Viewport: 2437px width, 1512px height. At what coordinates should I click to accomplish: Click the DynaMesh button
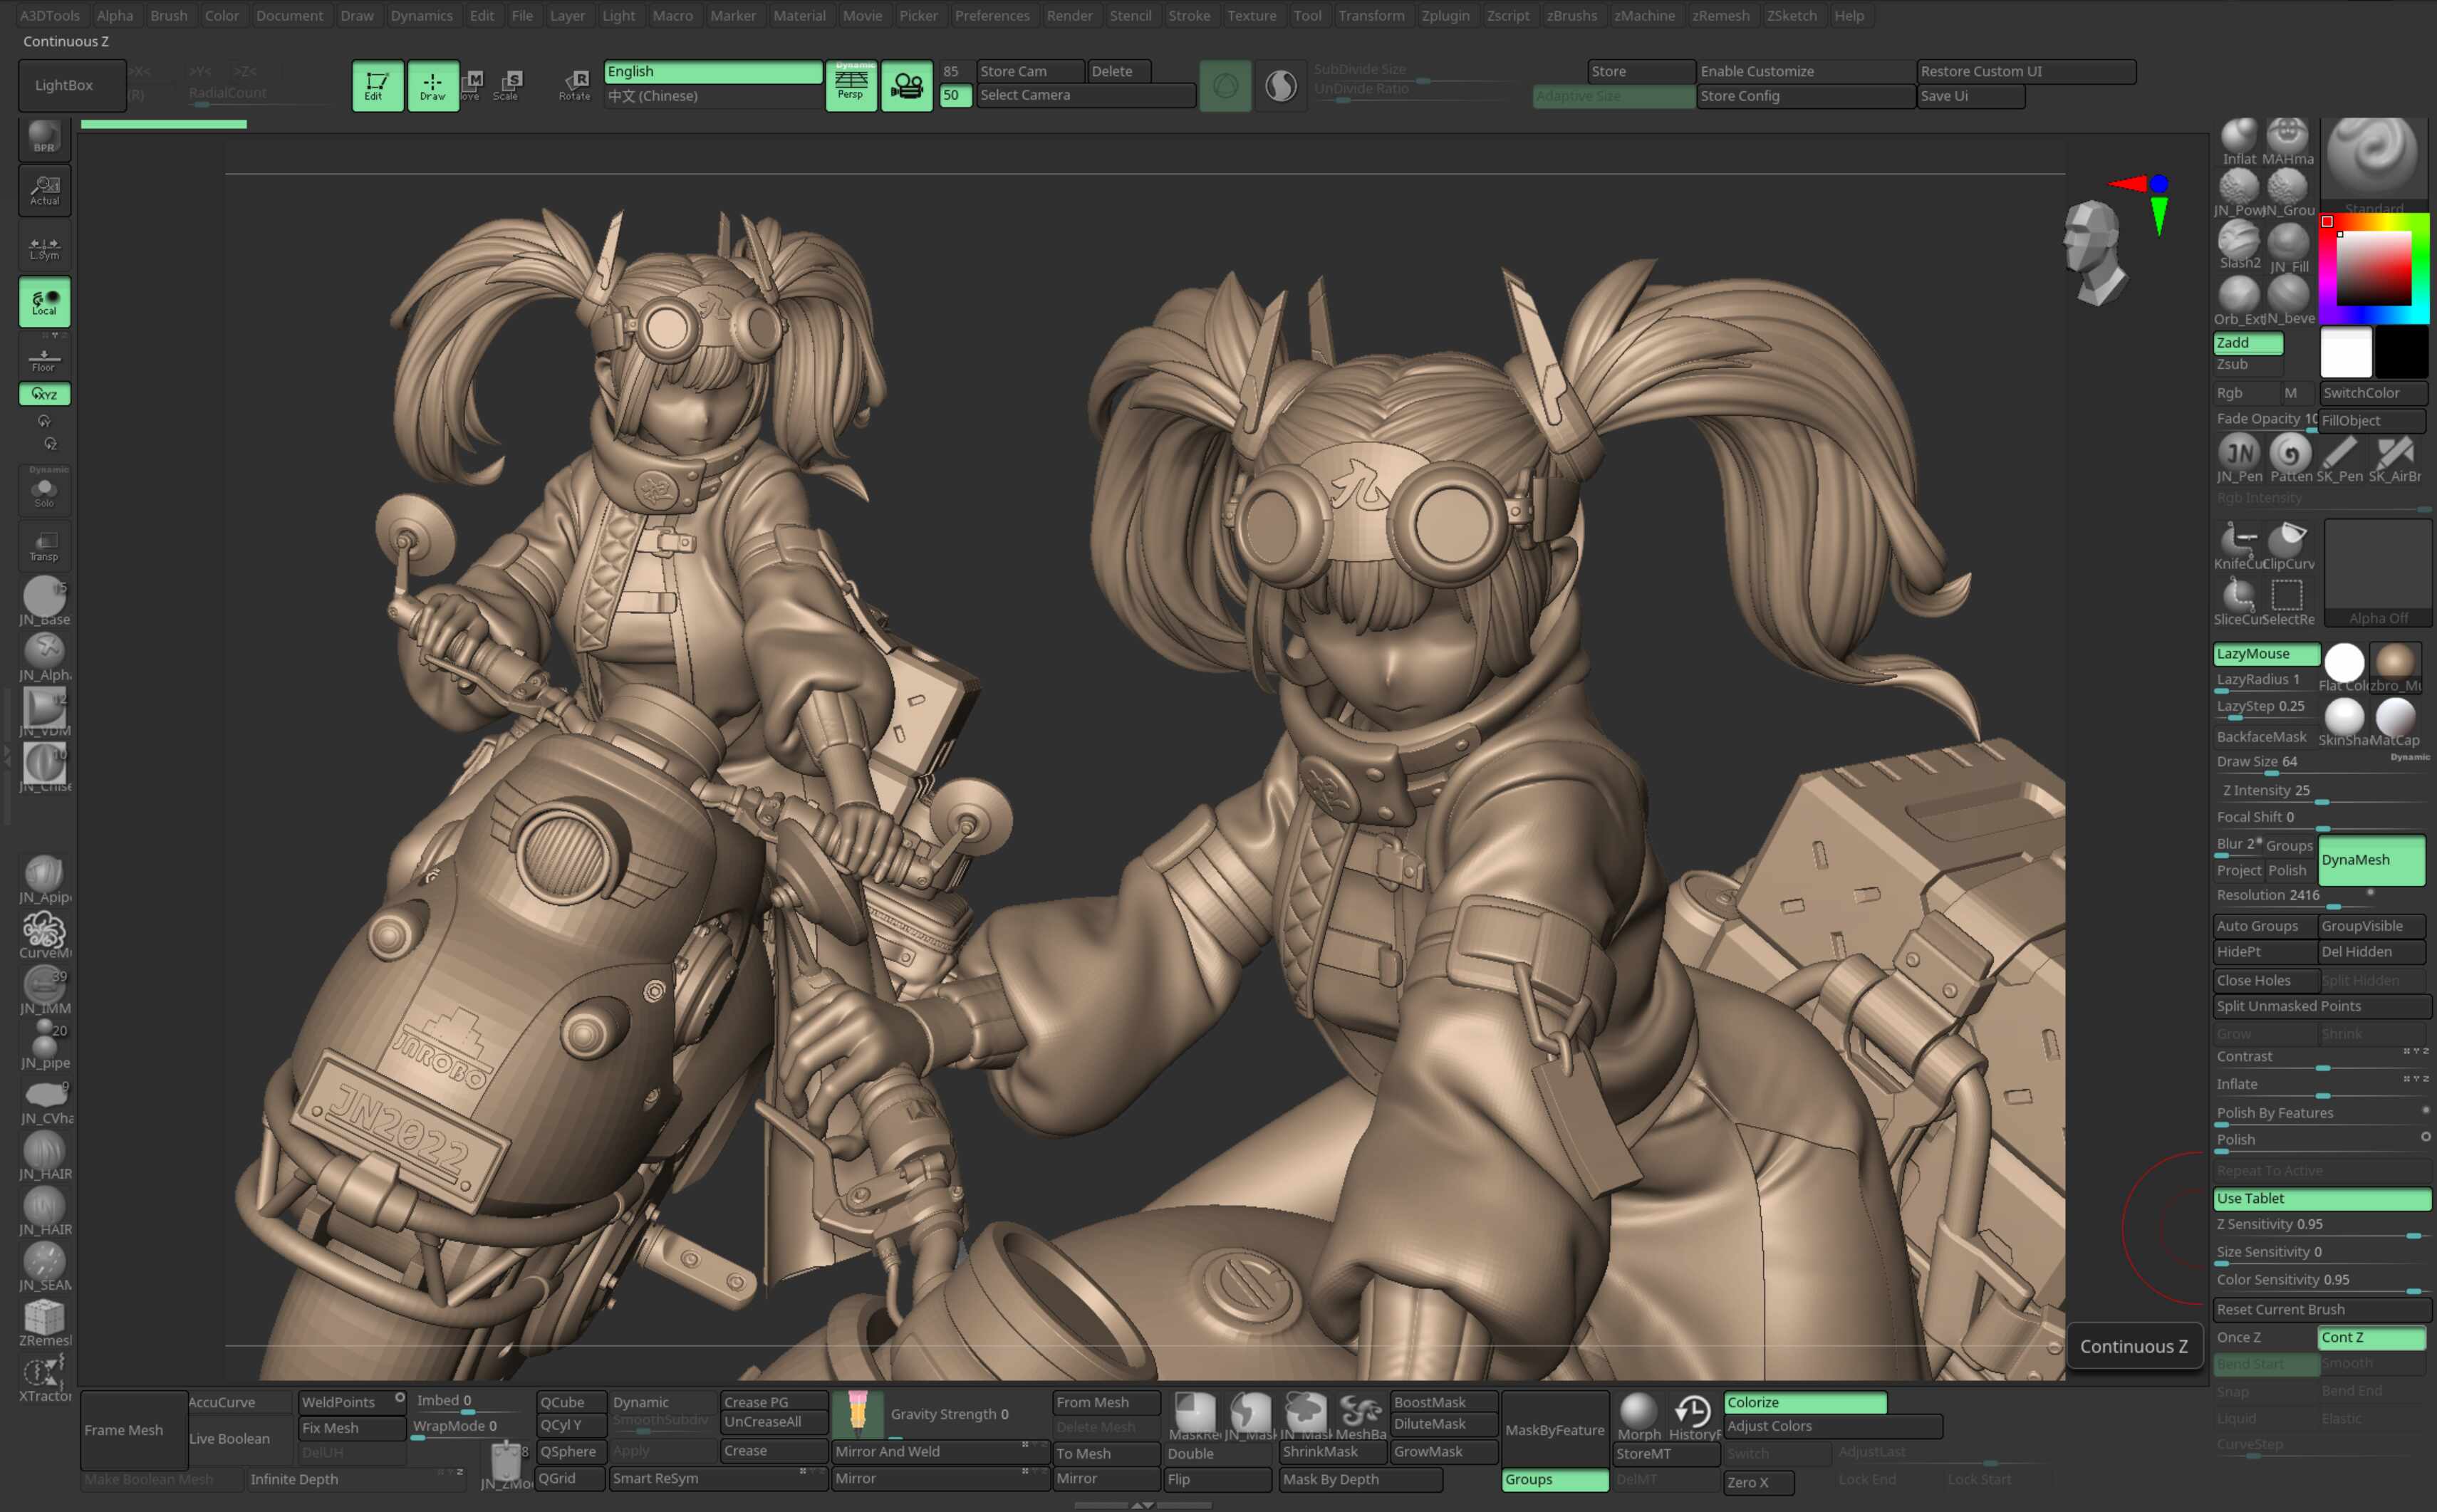click(x=2371, y=860)
